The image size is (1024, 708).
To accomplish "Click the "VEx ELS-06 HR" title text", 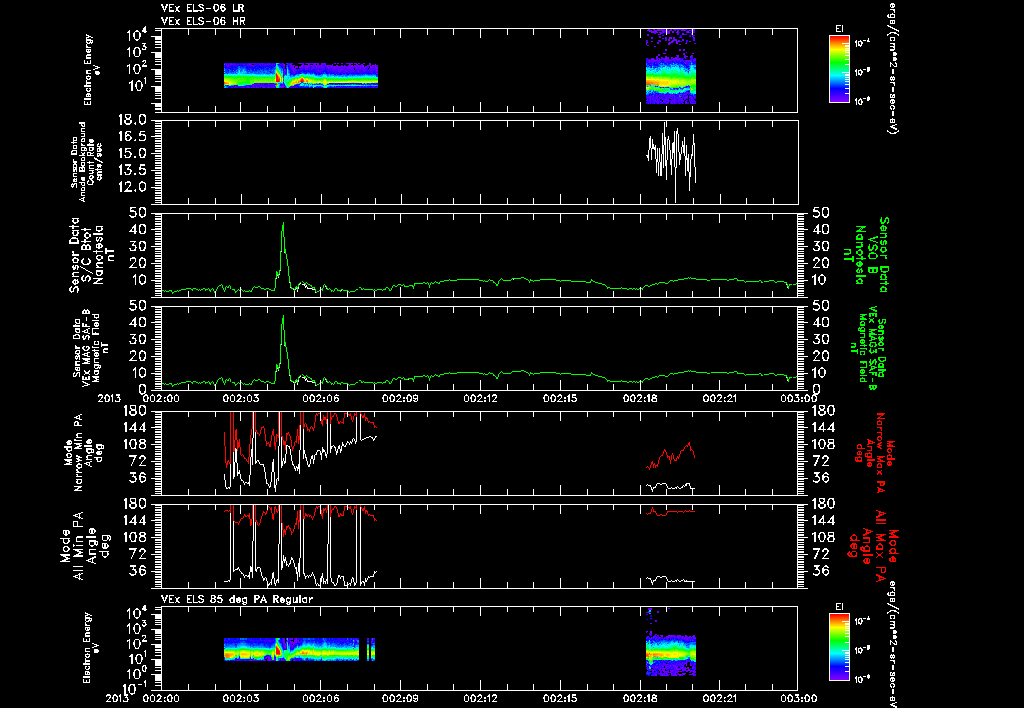I will (203, 22).
